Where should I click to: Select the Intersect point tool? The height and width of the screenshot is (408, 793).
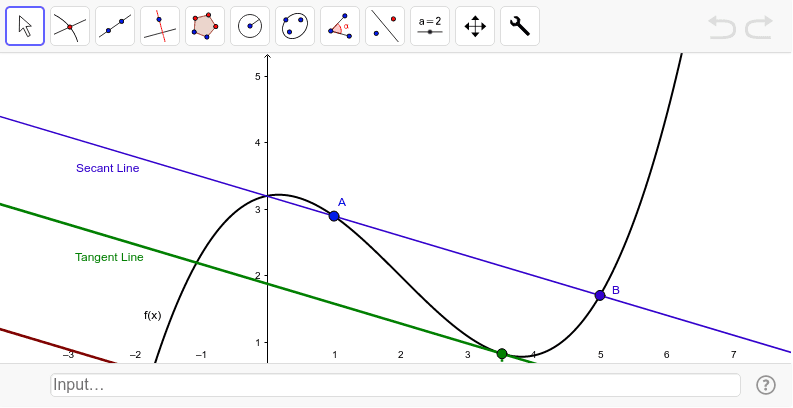coord(70,26)
